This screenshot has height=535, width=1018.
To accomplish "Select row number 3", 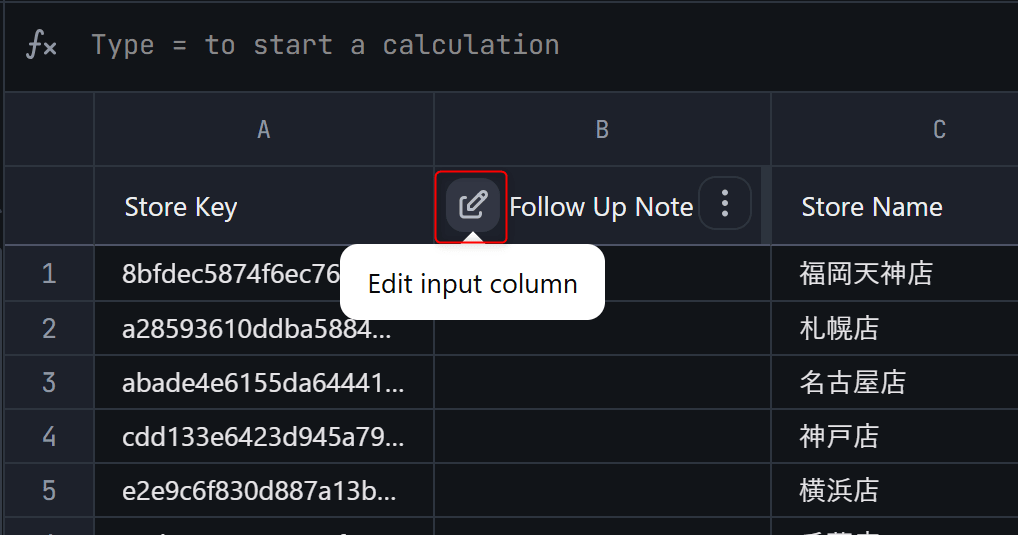I will [49, 382].
